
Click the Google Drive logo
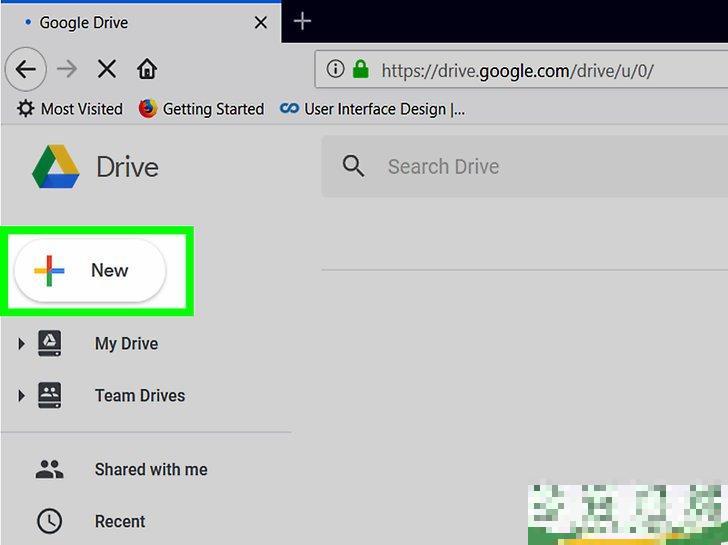click(55, 167)
